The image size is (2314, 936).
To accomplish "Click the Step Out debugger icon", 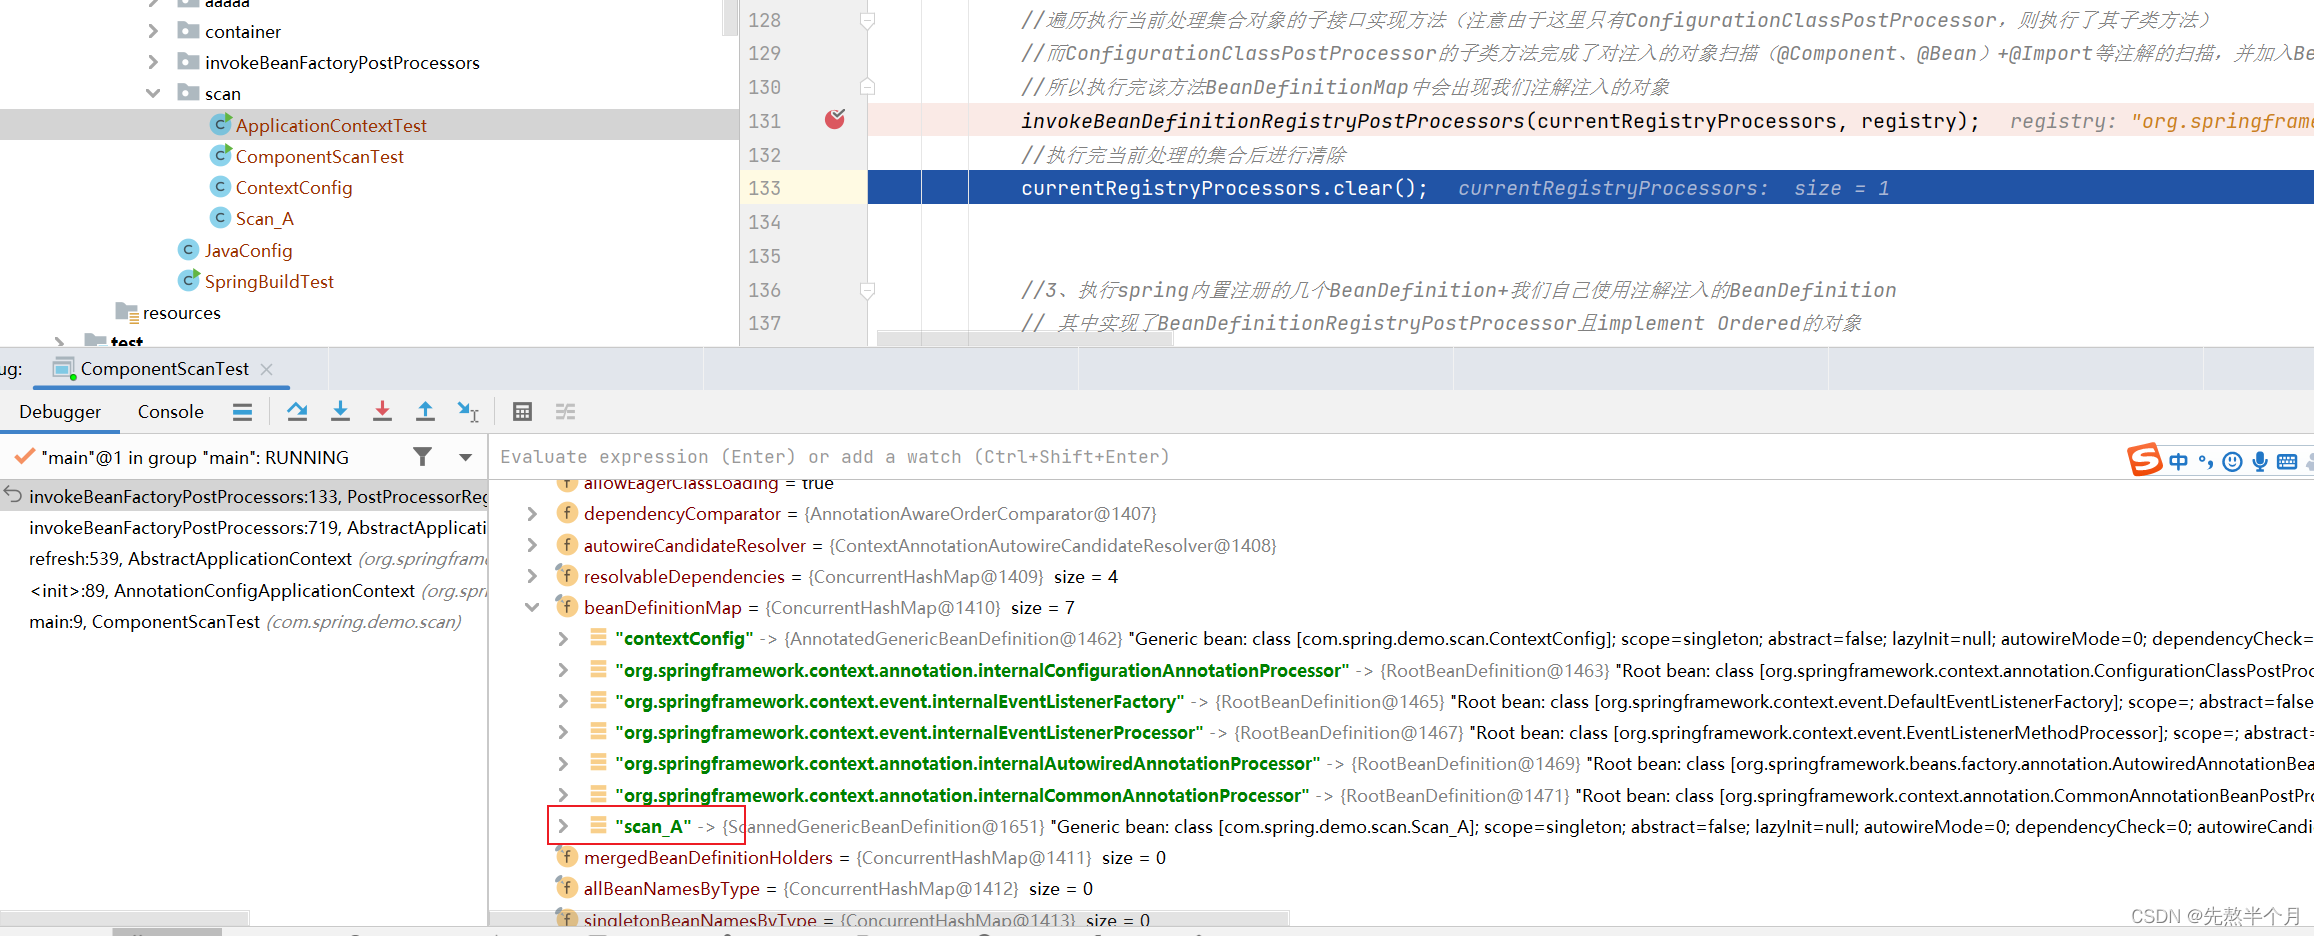I will 425,411.
